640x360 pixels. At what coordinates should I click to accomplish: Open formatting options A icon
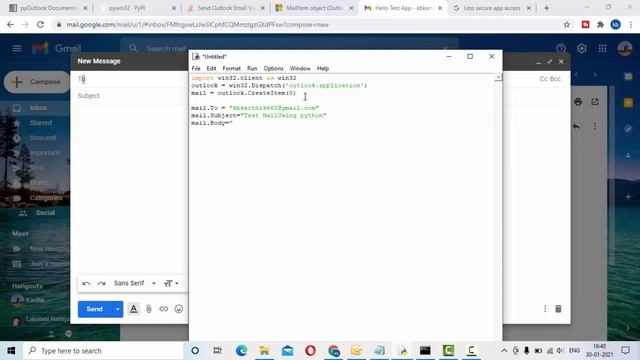click(133, 309)
